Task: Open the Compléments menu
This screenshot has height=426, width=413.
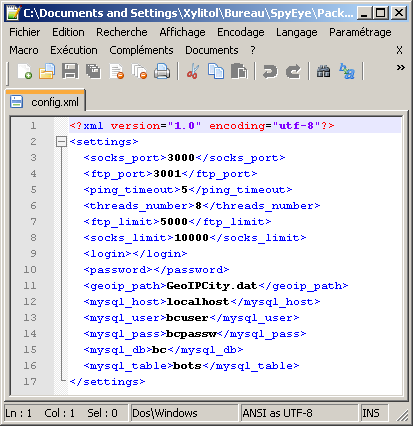Action: click(x=141, y=50)
